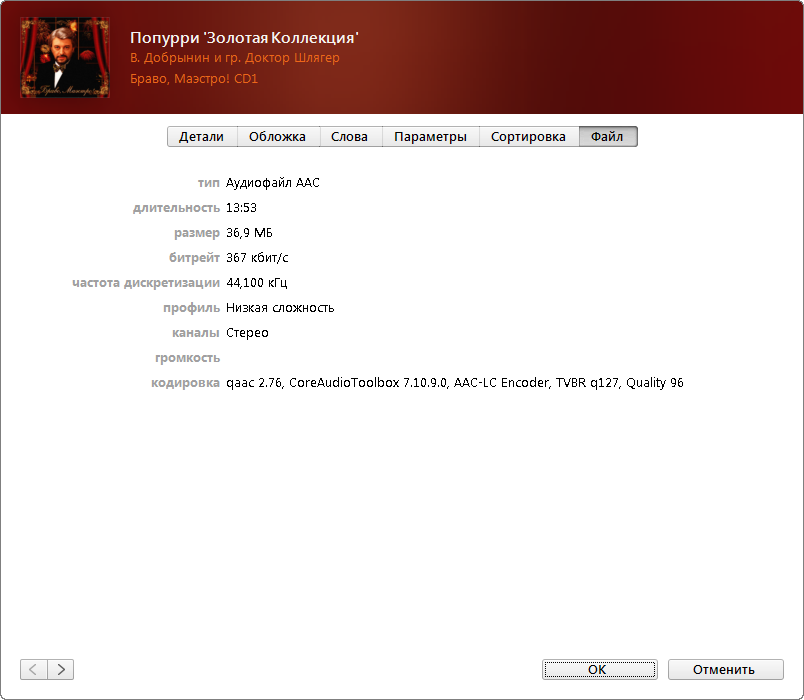Click the duration value 13:53
804x700 pixels.
coord(241,208)
